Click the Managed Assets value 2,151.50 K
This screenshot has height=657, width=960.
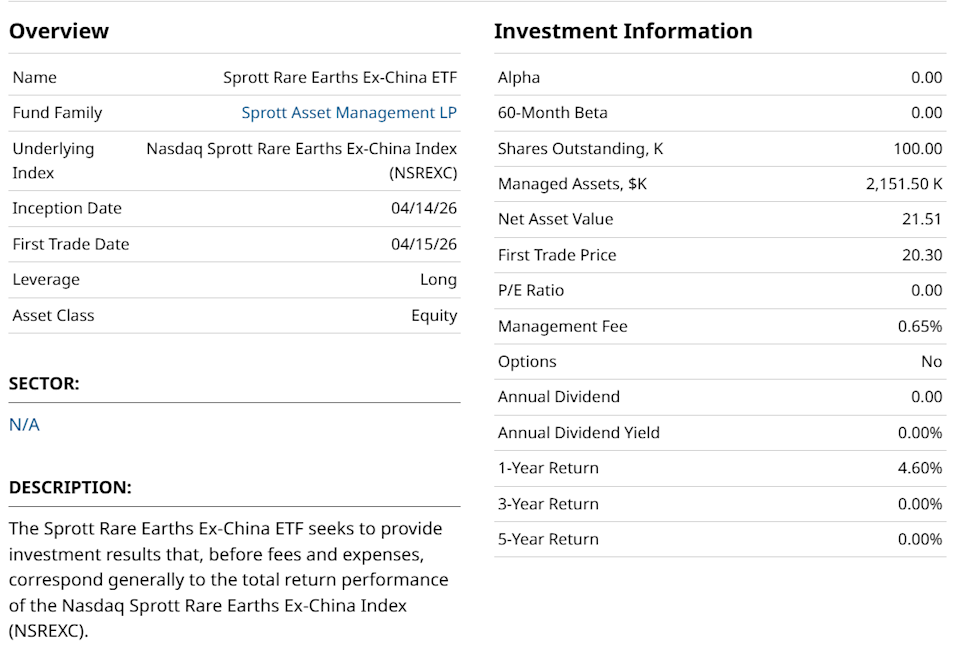pos(904,184)
